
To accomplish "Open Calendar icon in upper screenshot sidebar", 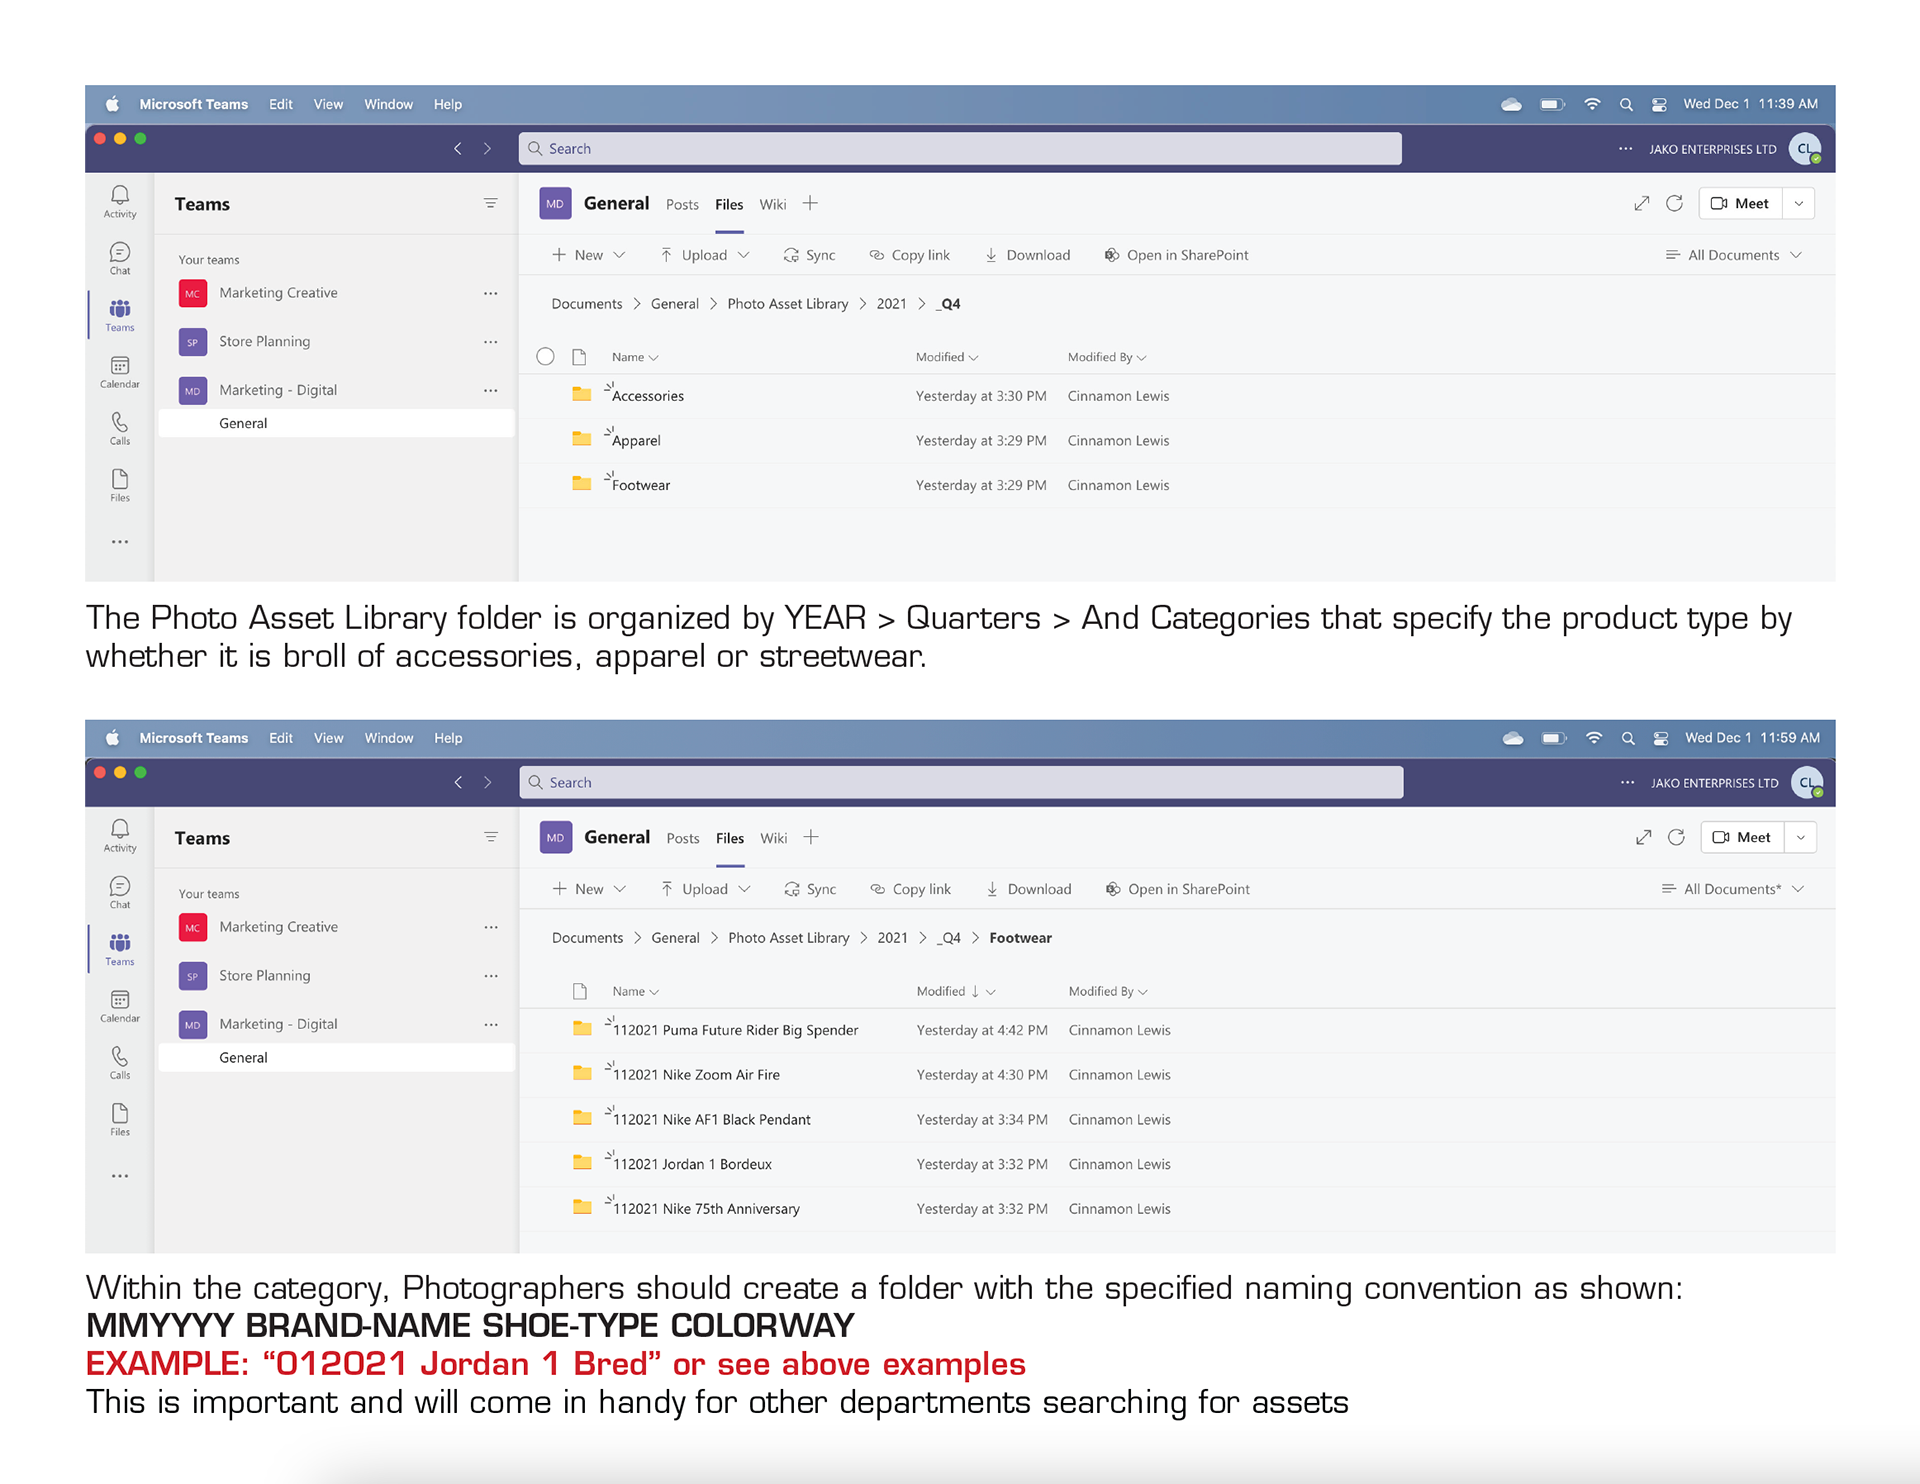I will pyautogui.click(x=120, y=372).
